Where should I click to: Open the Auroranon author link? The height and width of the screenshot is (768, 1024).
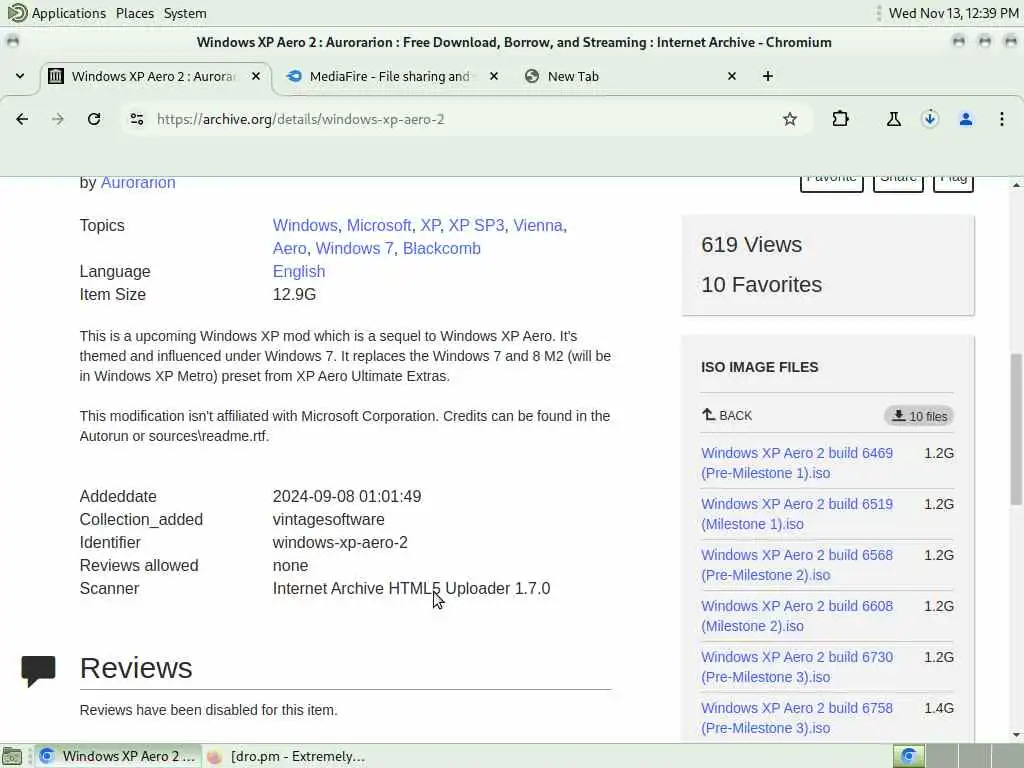[x=138, y=183]
